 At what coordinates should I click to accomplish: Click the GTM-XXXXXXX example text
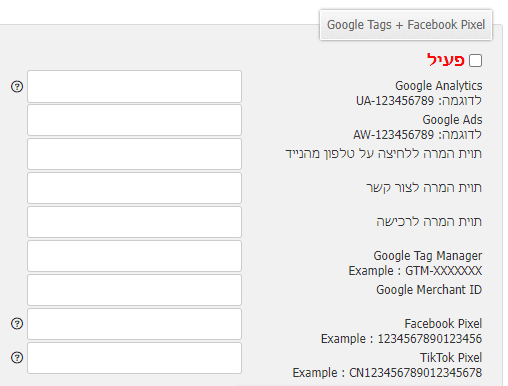tap(444, 271)
